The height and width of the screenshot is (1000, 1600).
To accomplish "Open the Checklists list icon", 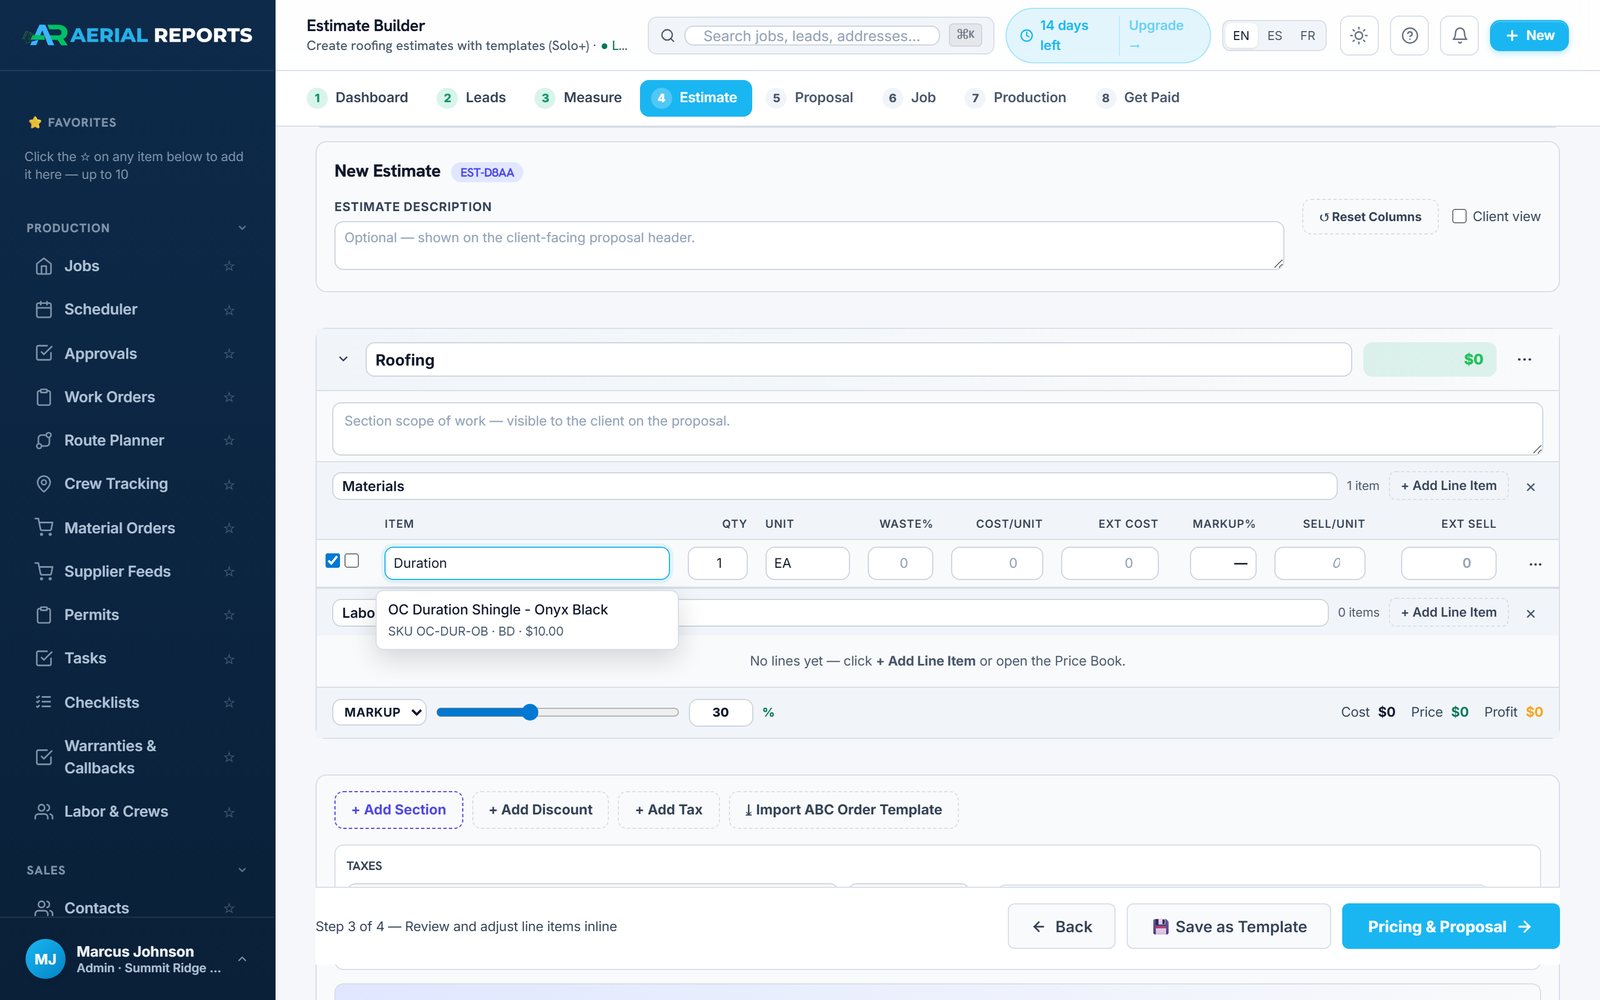I will (x=44, y=702).
